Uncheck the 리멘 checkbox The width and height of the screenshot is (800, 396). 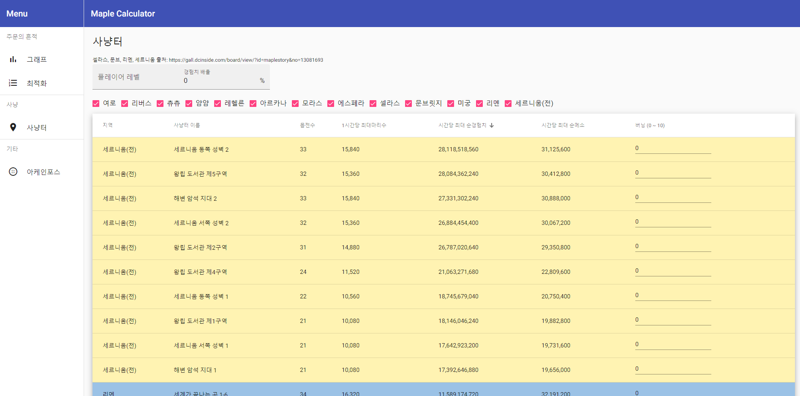[480, 104]
